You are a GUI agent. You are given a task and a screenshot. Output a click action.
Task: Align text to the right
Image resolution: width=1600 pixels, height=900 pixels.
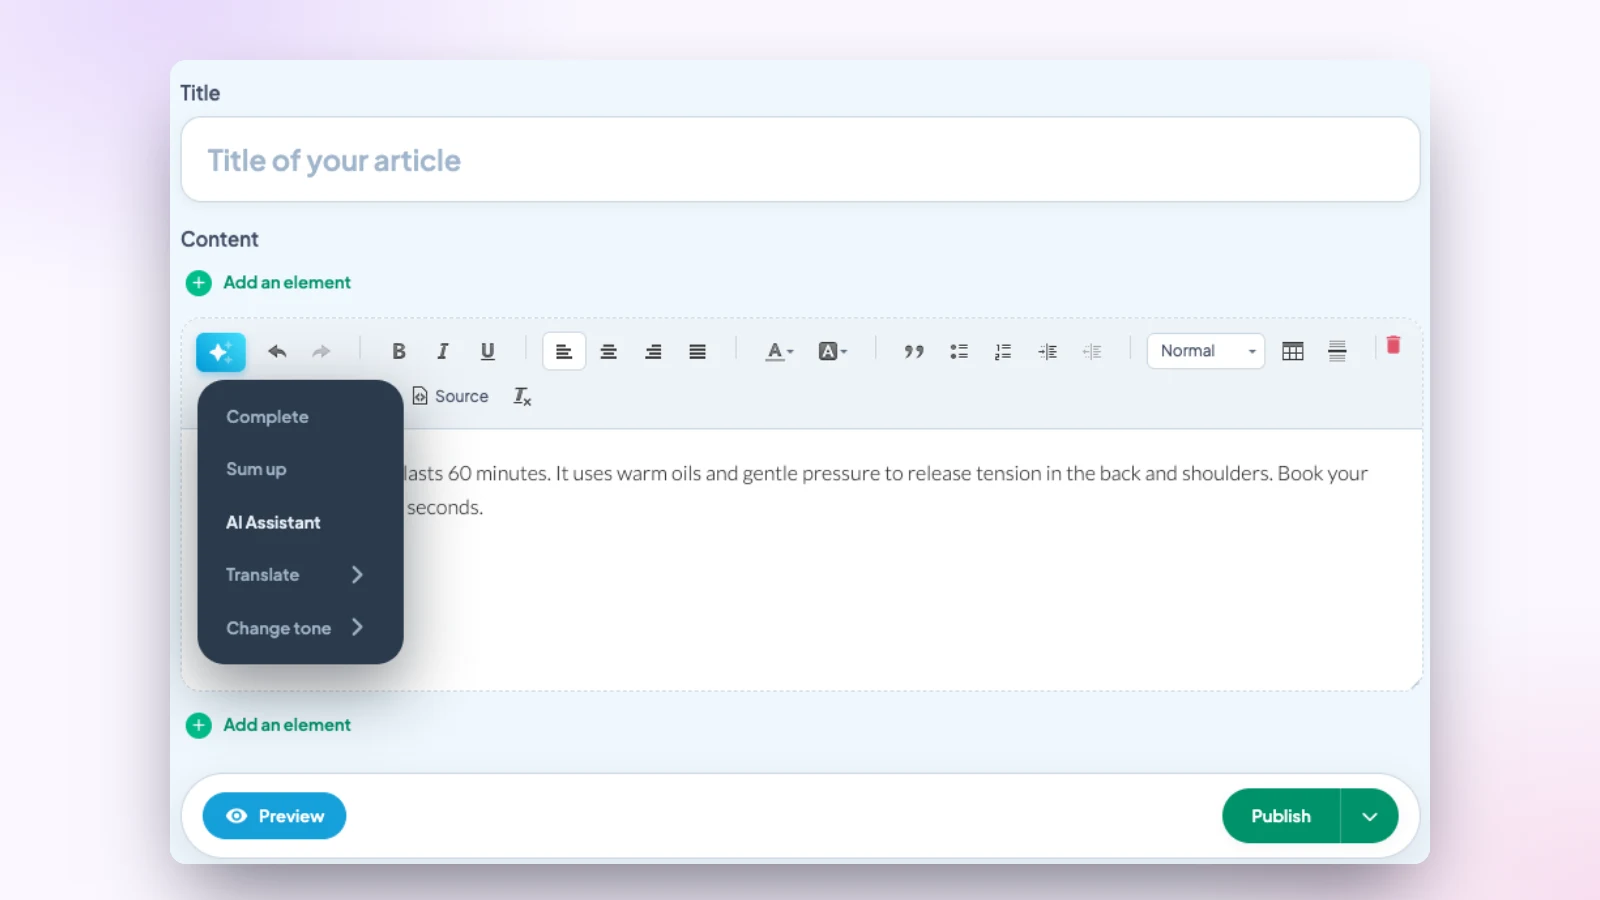[653, 352]
